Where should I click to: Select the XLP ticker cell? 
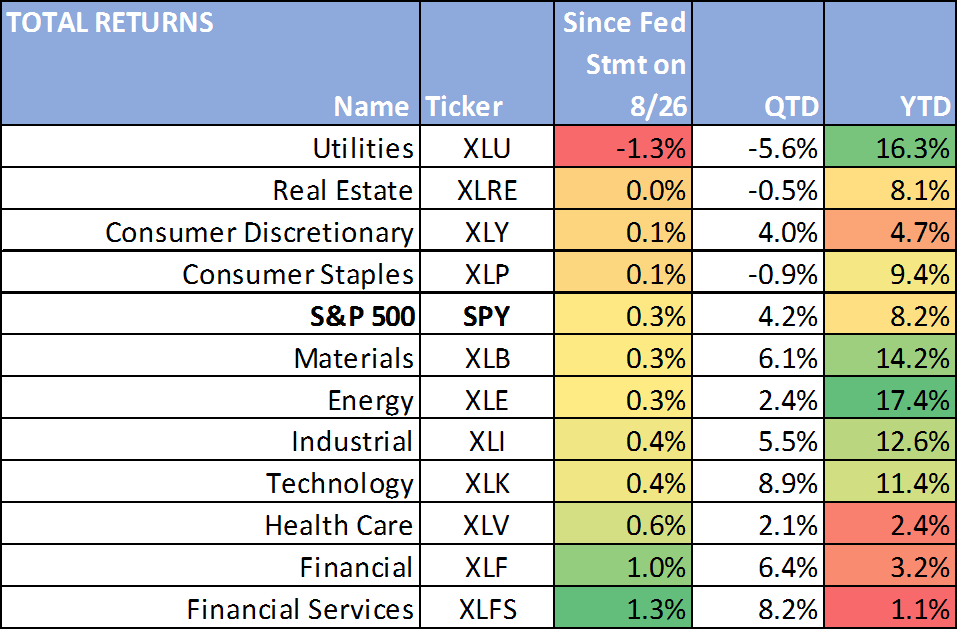coord(487,273)
